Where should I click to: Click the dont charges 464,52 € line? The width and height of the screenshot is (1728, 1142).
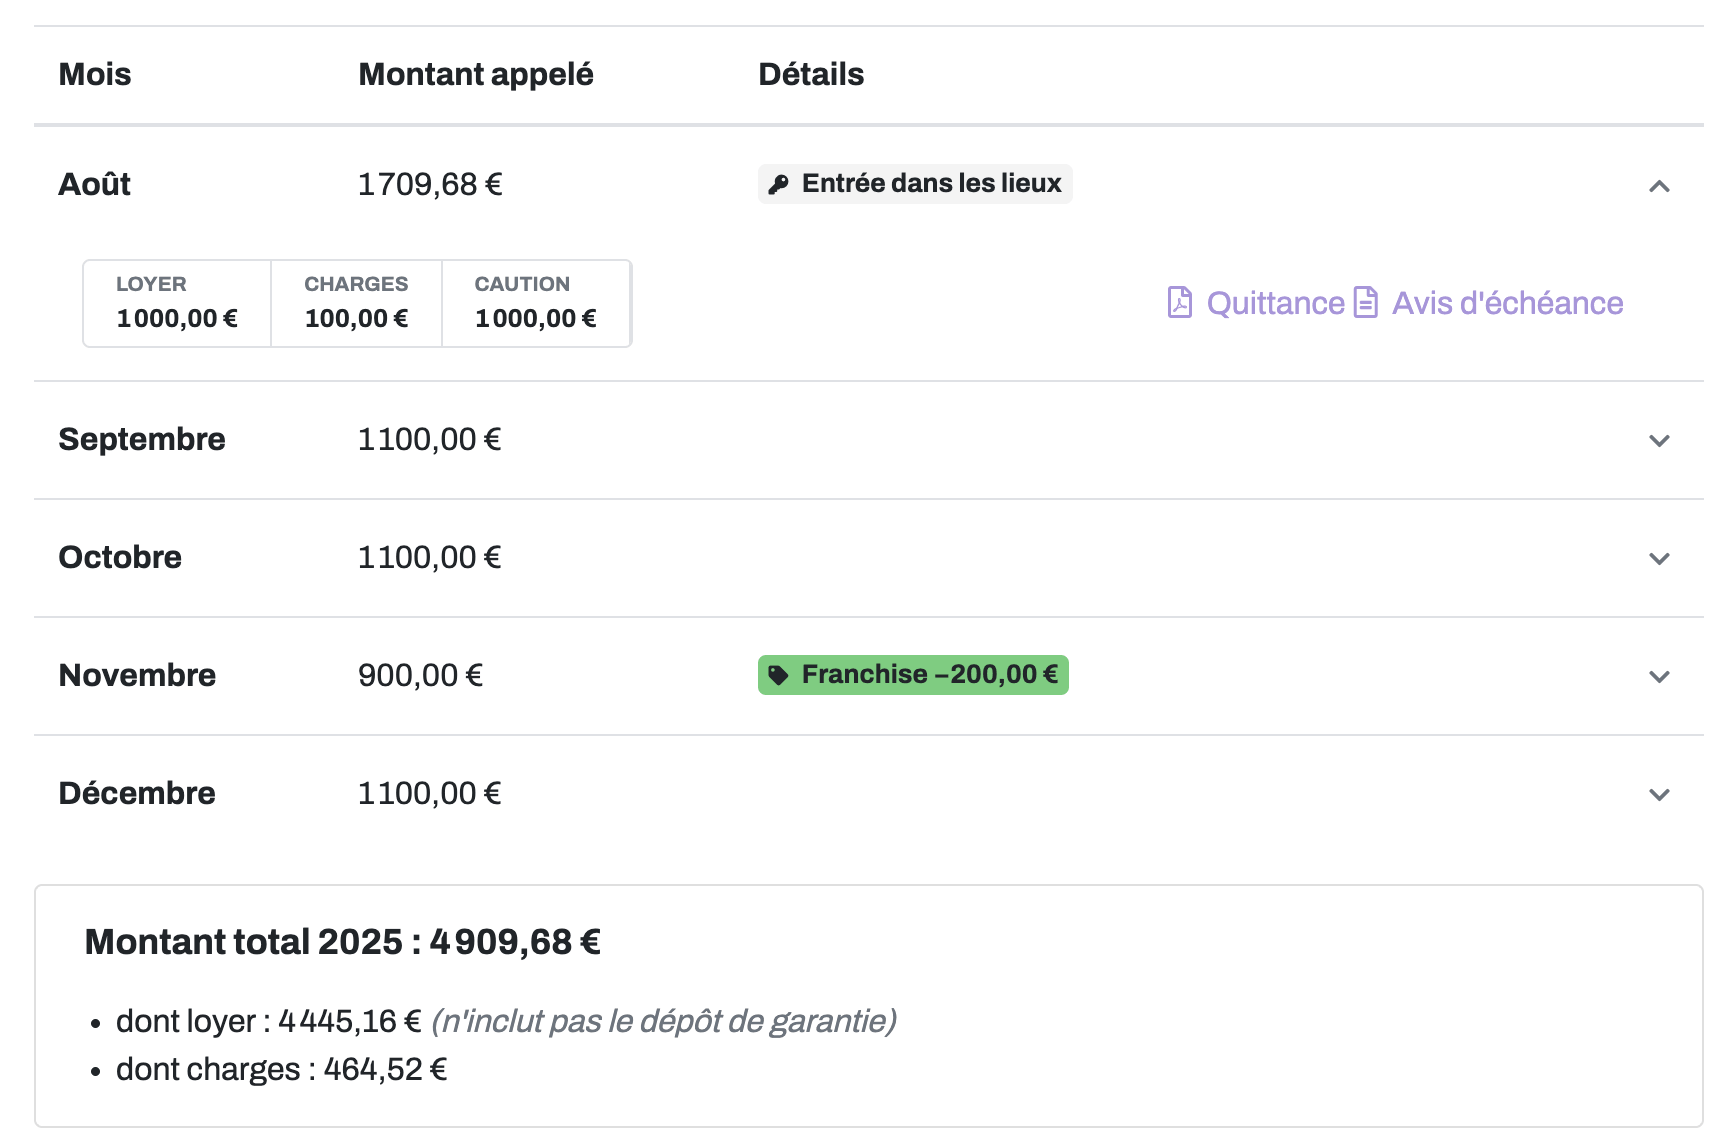click(281, 1069)
